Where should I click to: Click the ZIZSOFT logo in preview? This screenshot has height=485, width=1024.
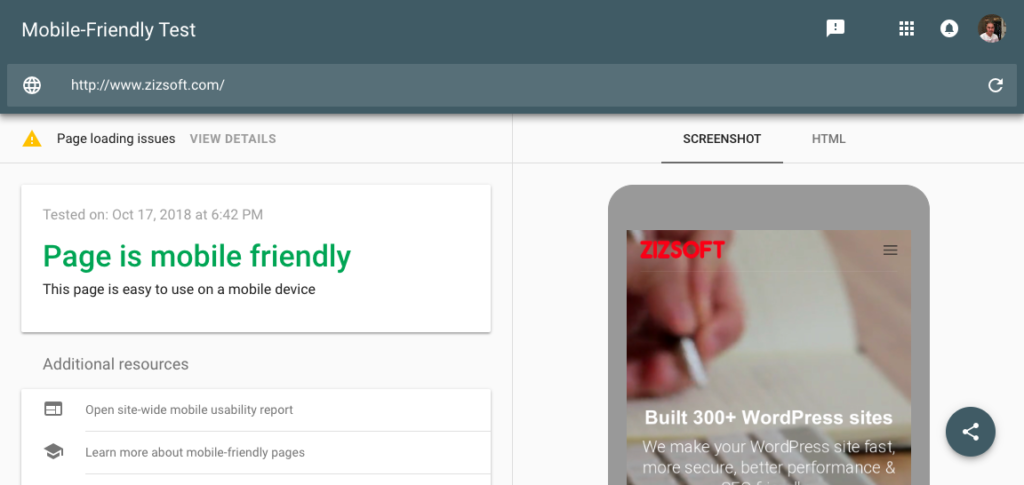point(682,249)
